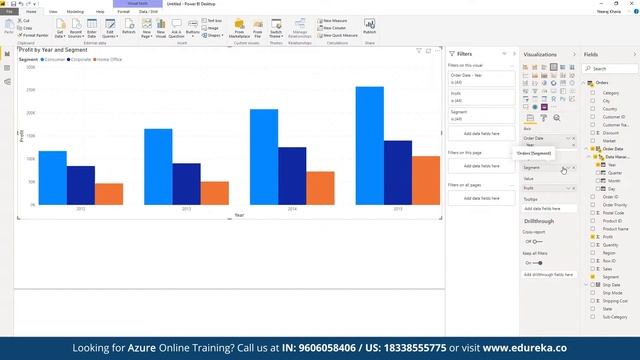This screenshot has height=360, width=640.
Task: Open the Segment legend field dropdown
Action: 568,168
